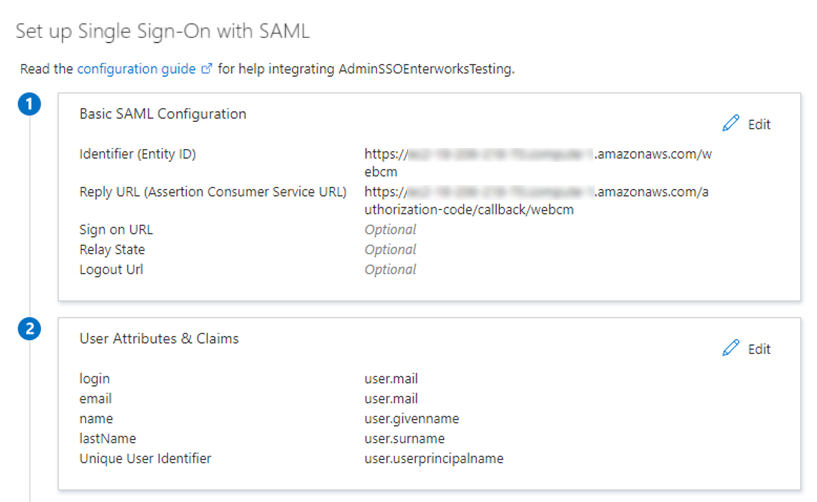This screenshot has height=502, width=817.
Task: Select the Identifier (Entity ID) URL value
Action: (540, 162)
